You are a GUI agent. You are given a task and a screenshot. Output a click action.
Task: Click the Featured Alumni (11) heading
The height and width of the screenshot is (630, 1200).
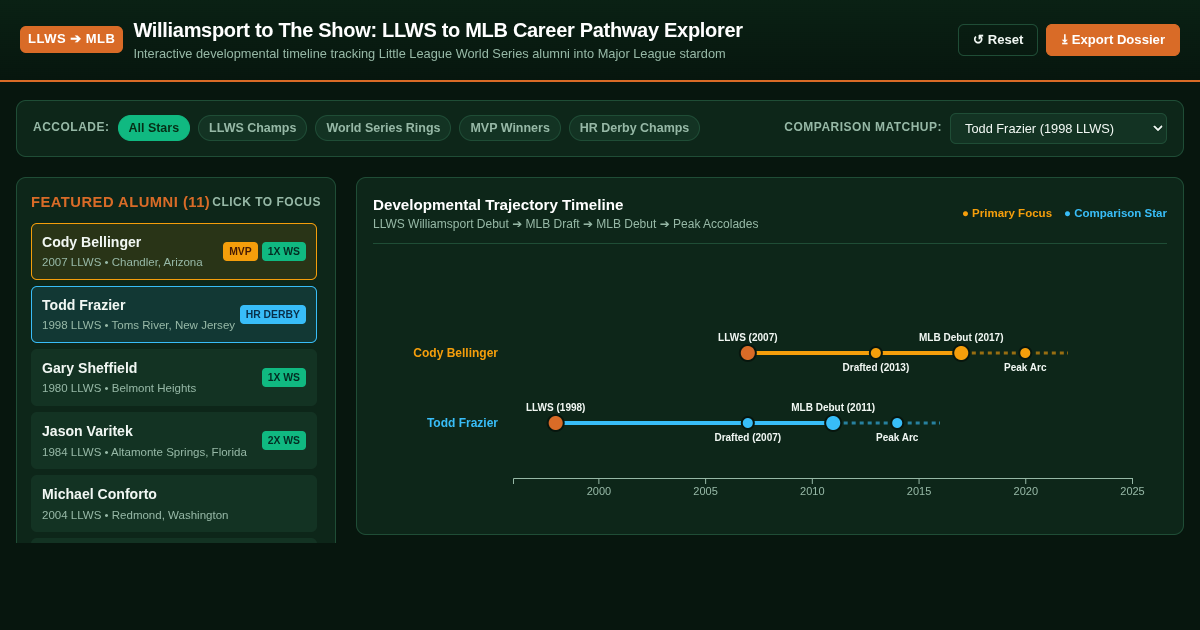pyautogui.click(x=120, y=202)
